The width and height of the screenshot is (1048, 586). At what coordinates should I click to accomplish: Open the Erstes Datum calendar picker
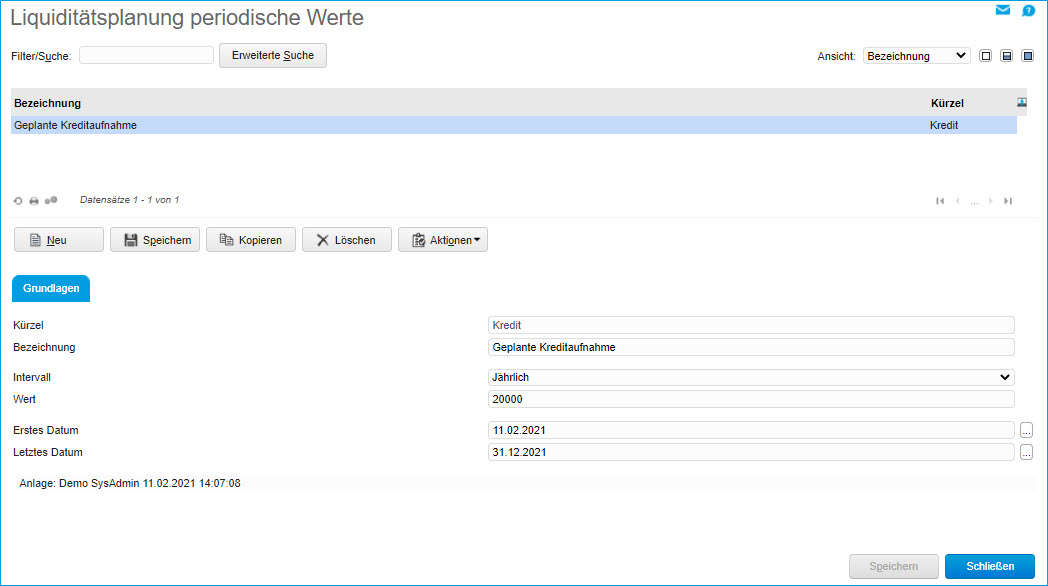pyautogui.click(x=1027, y=430)
